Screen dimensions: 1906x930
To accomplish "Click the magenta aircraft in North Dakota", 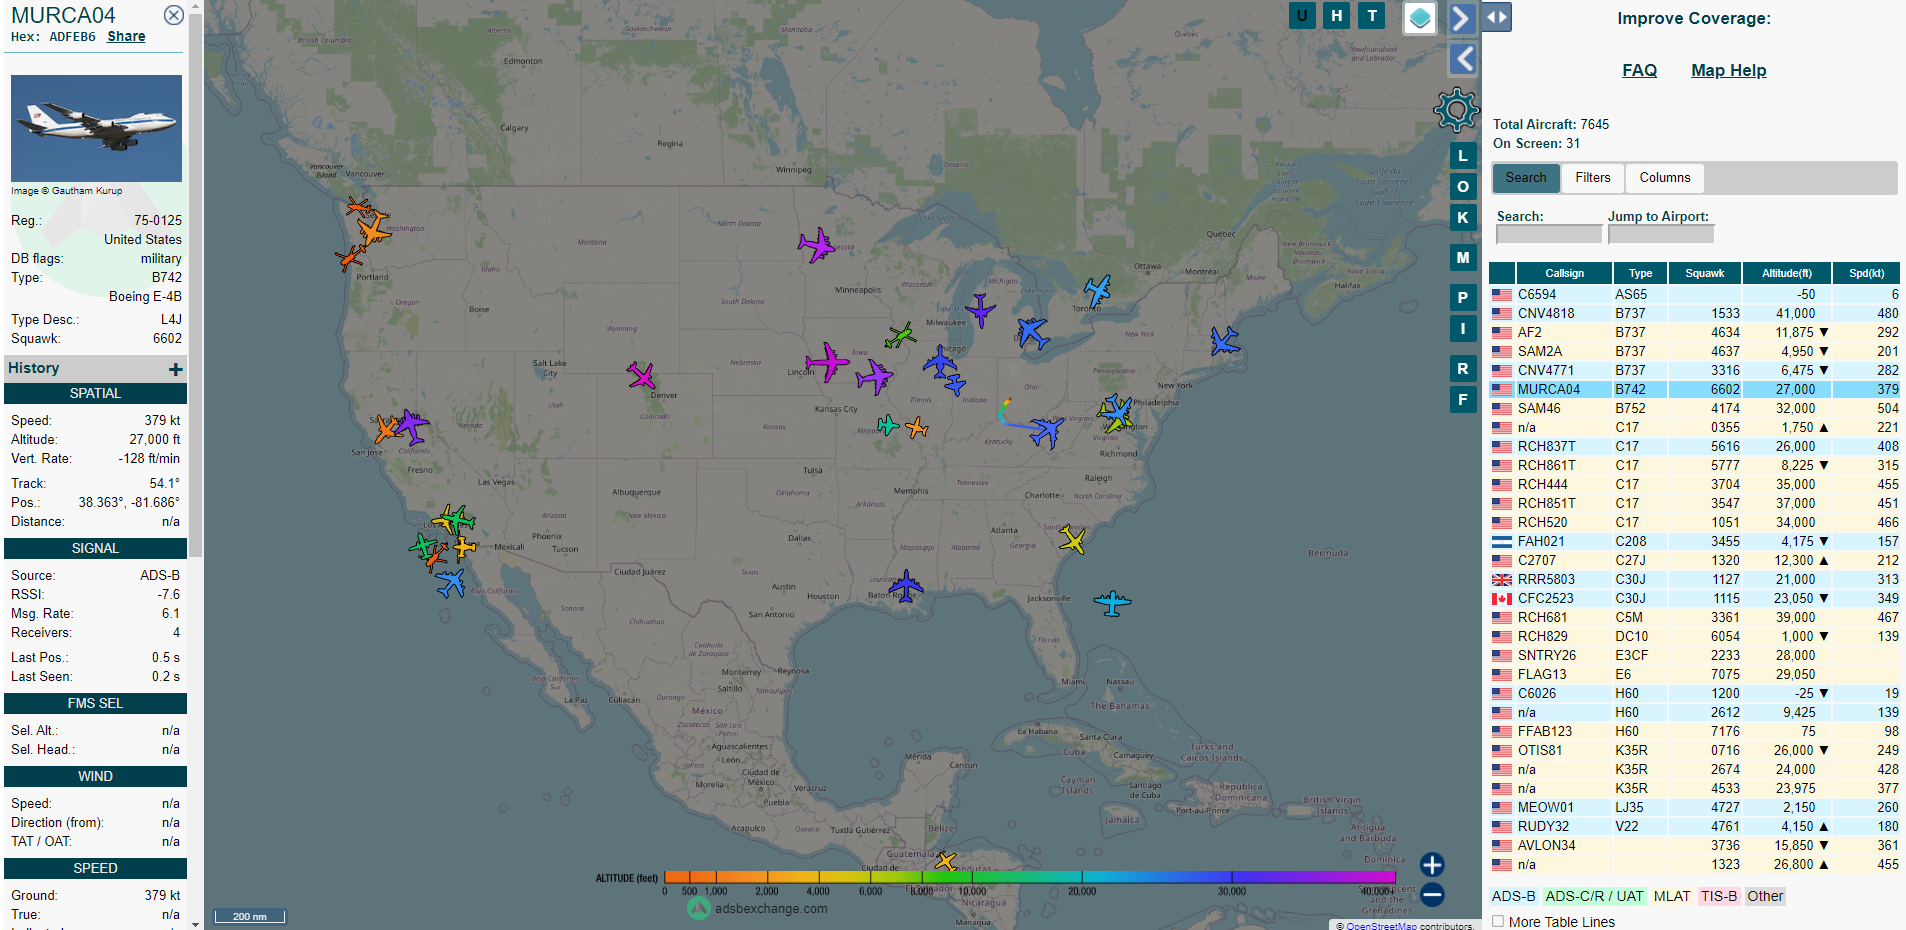I will coord(816,244).
